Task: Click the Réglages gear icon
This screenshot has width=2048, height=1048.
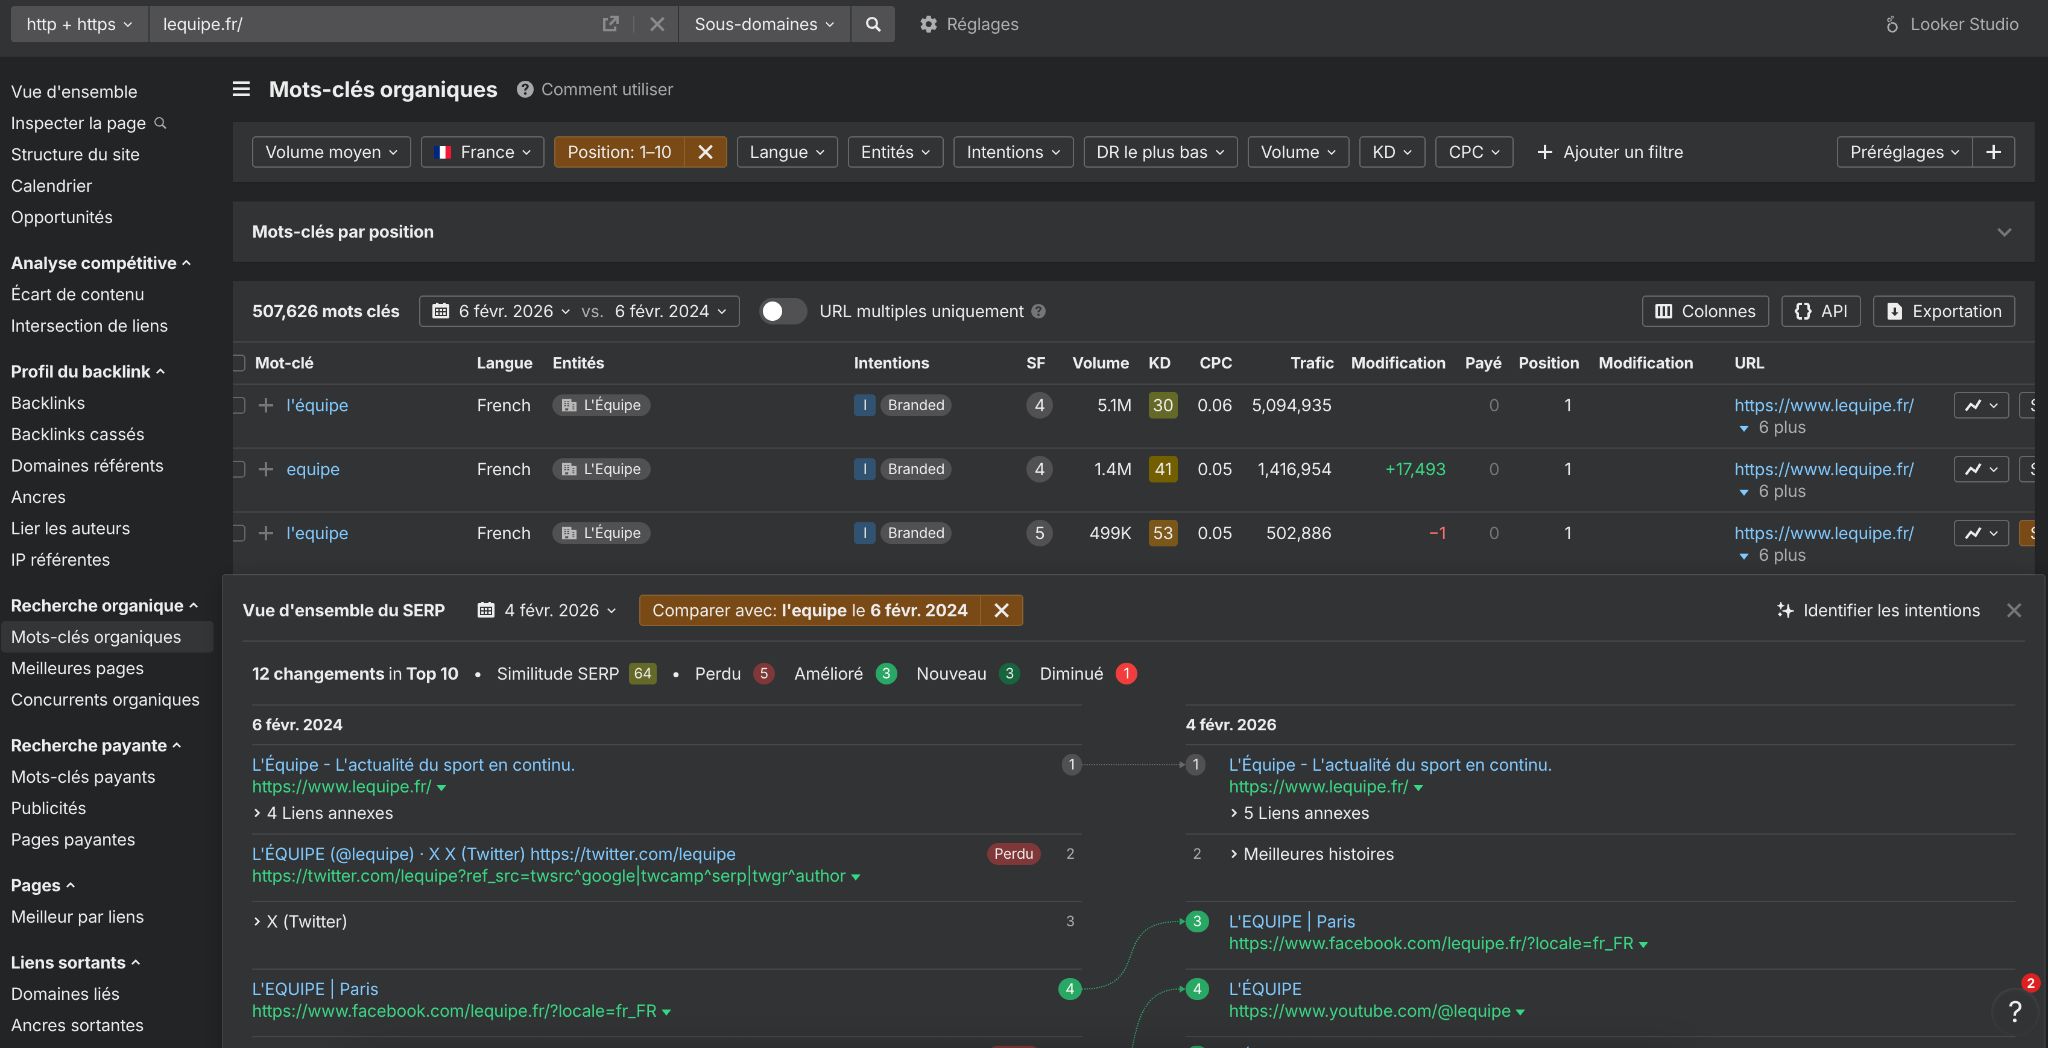Action: pyautogui.click(x=929, y=24)
